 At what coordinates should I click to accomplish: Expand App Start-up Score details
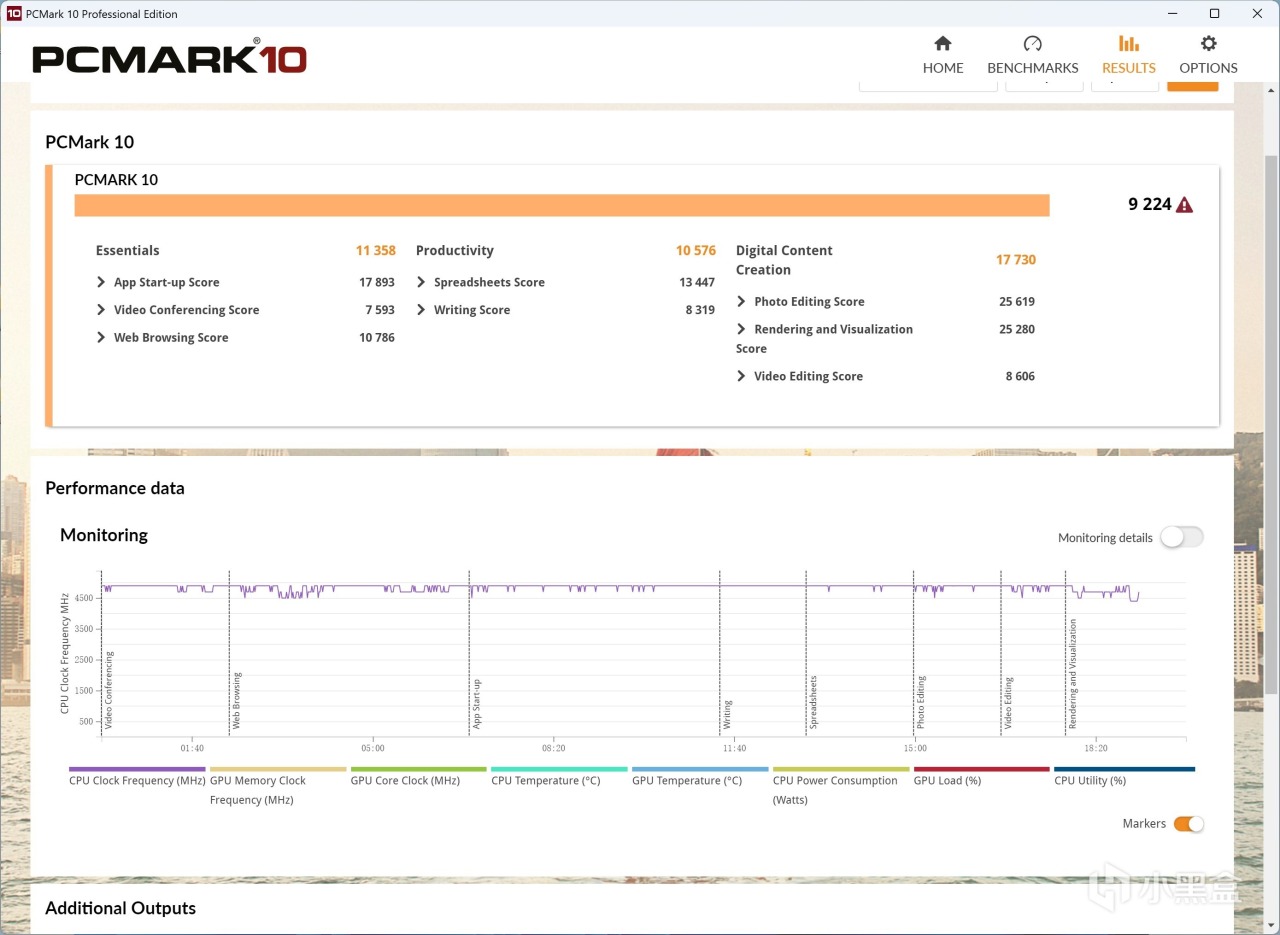(101, 282)
